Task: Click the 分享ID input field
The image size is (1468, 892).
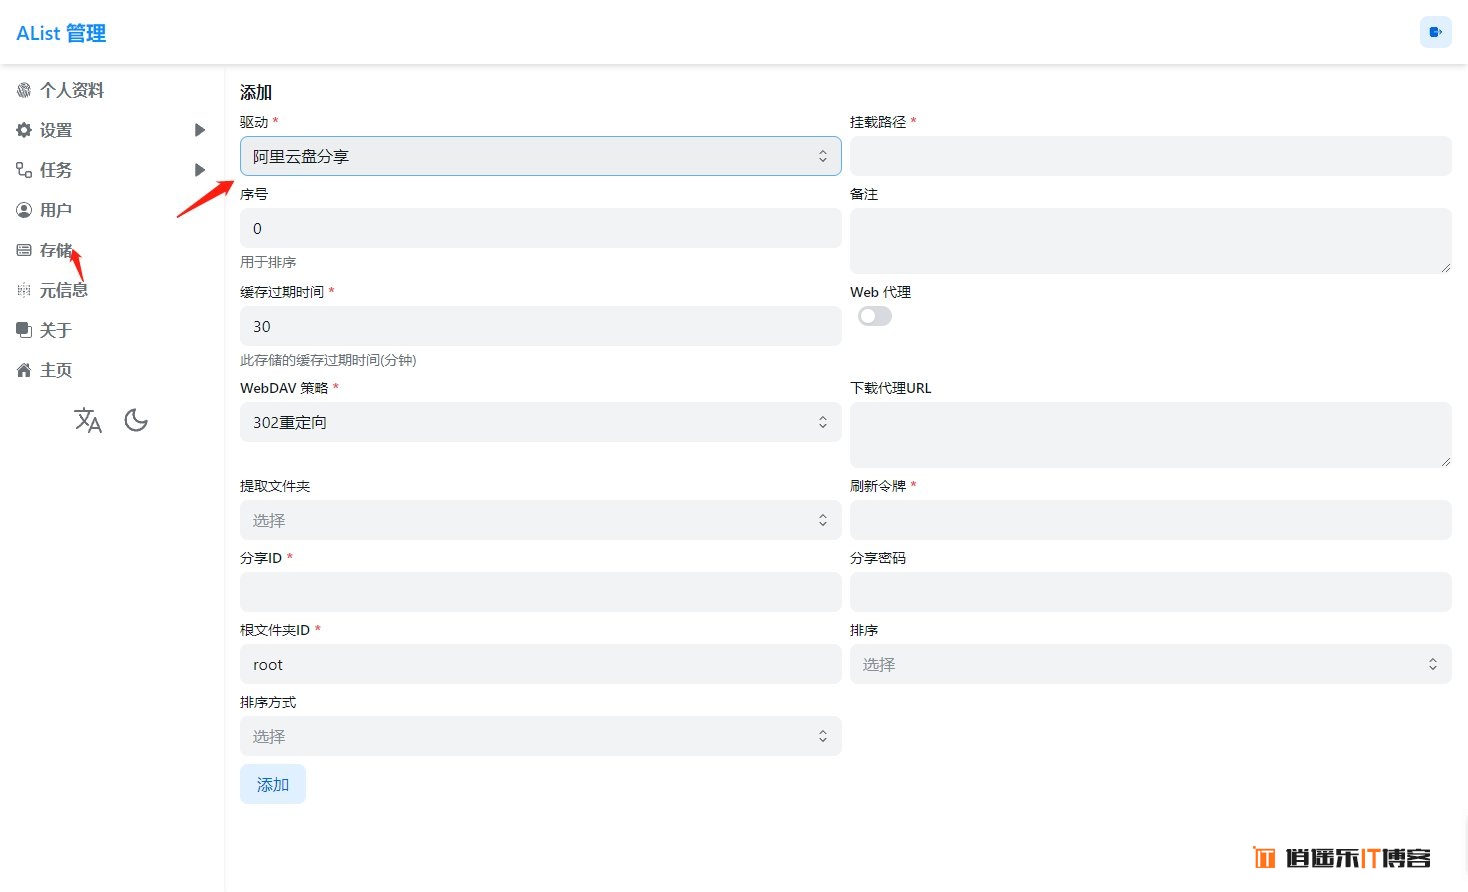Action: point(541,592)
